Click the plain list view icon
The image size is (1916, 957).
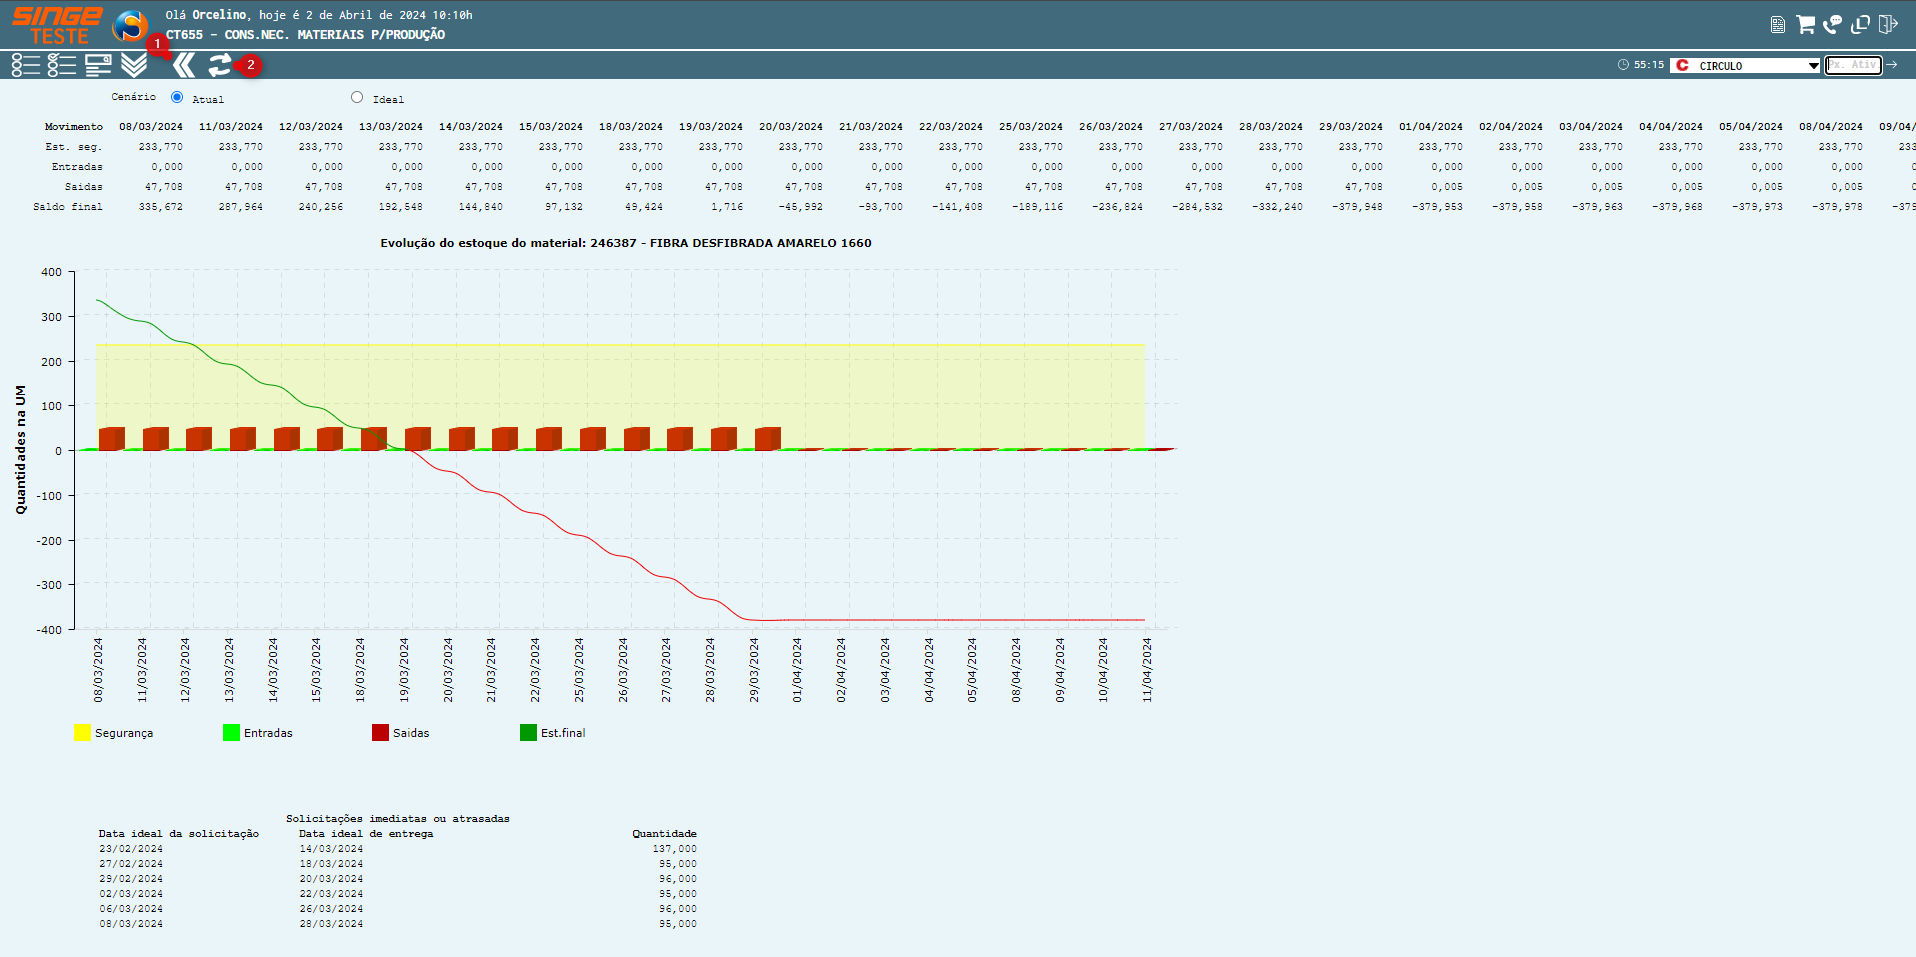[26, 65]
